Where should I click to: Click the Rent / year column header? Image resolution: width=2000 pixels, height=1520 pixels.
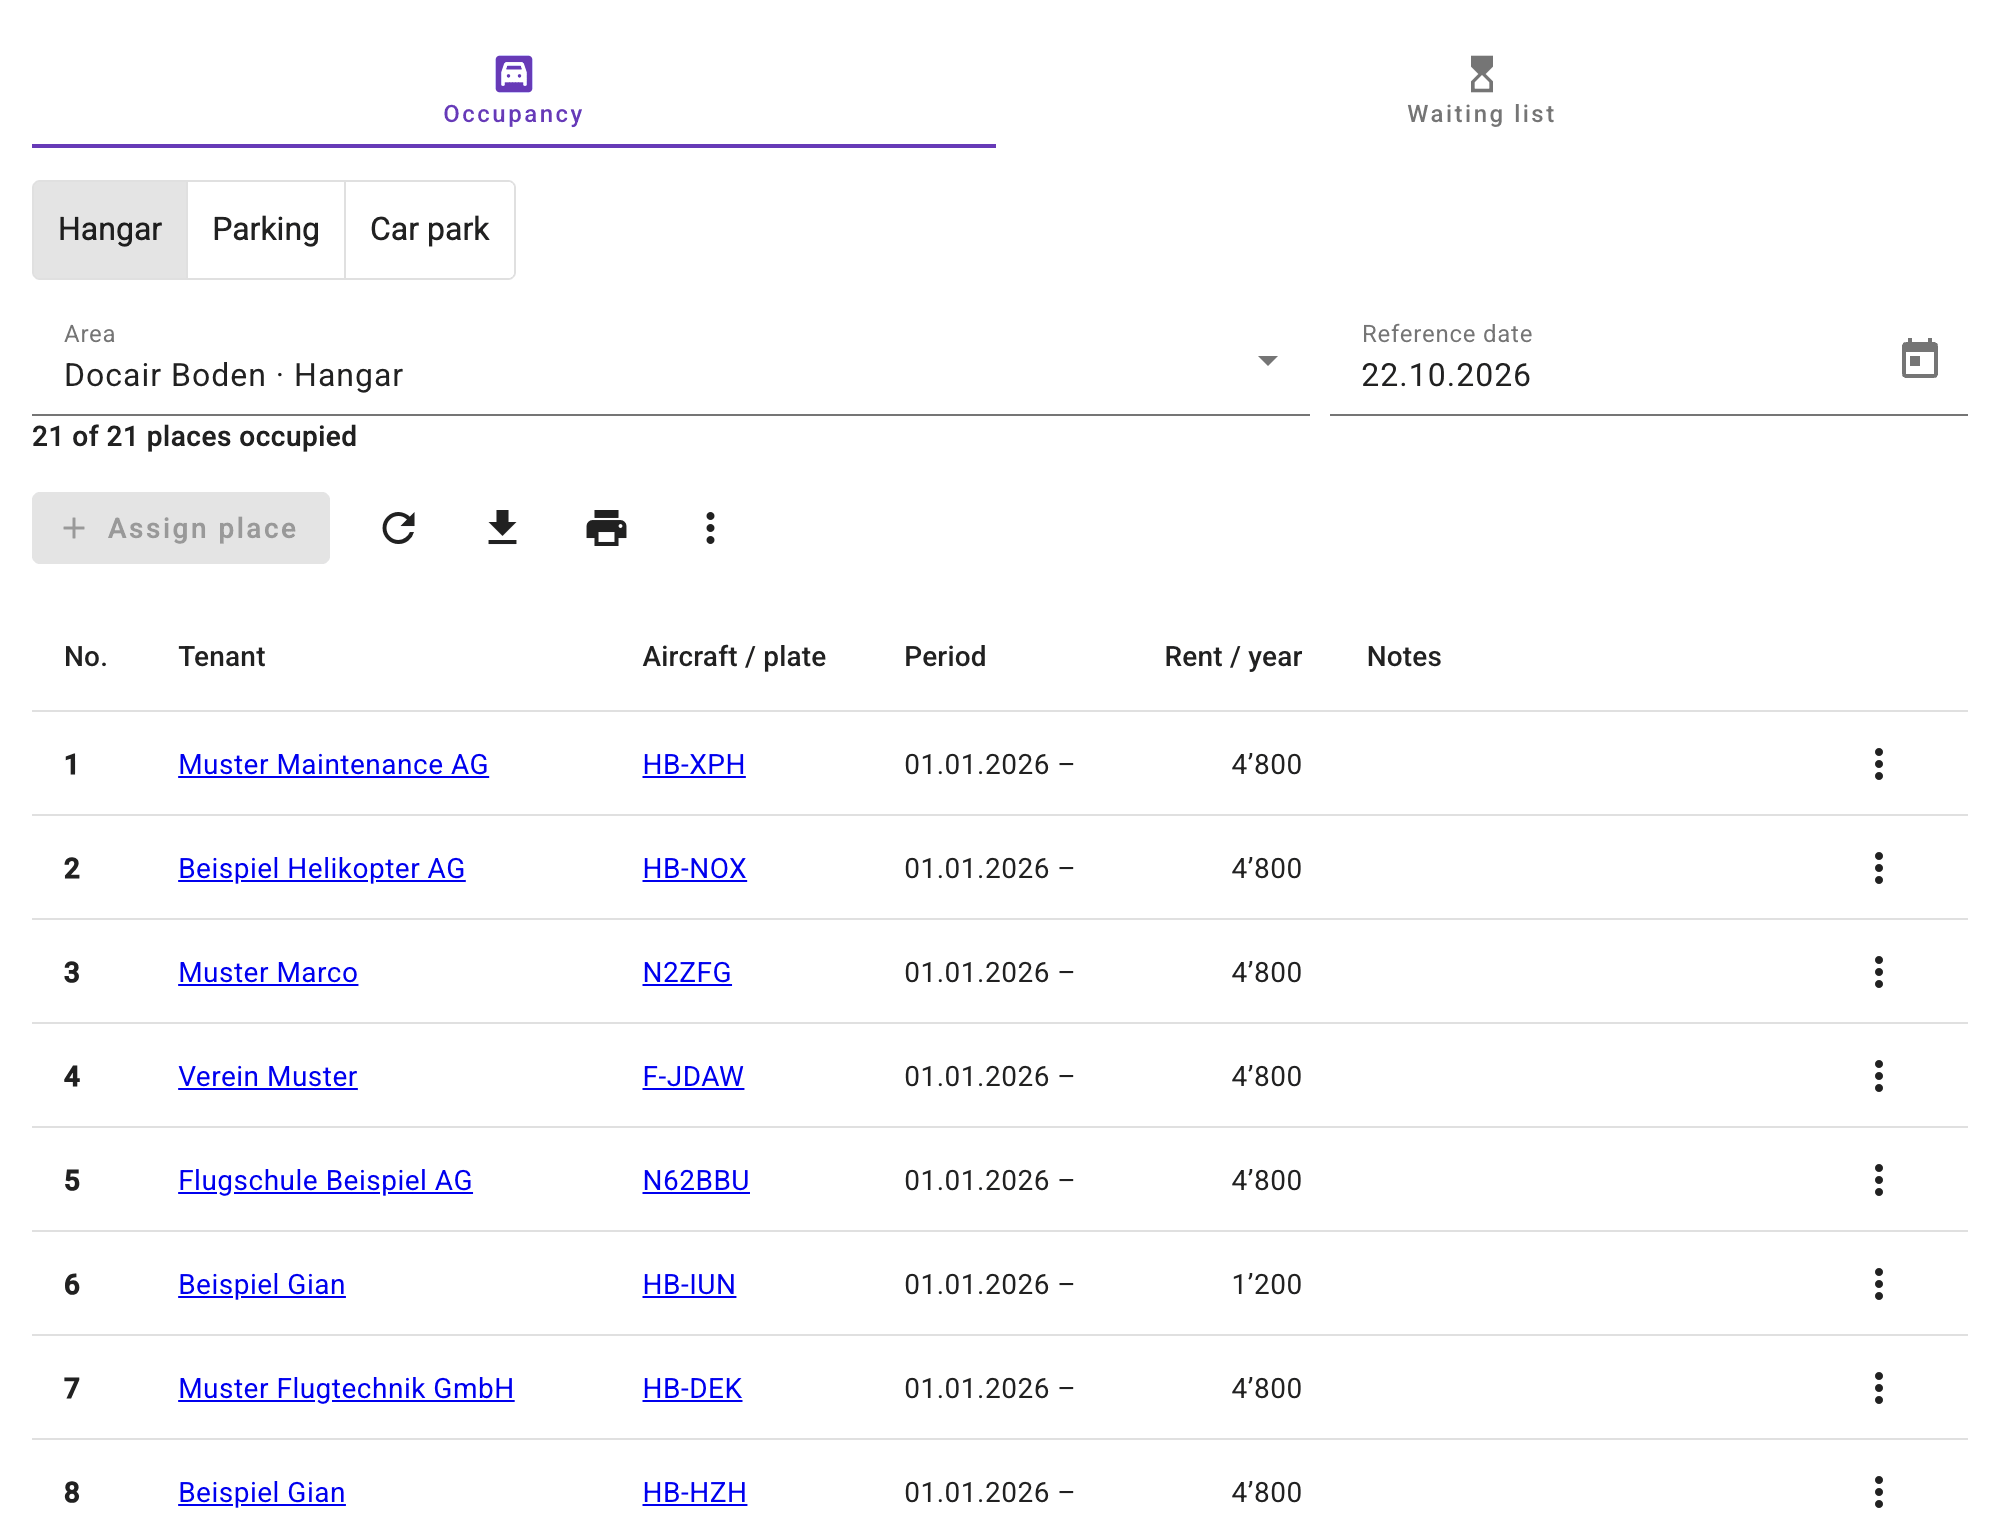pos(1233,657)
